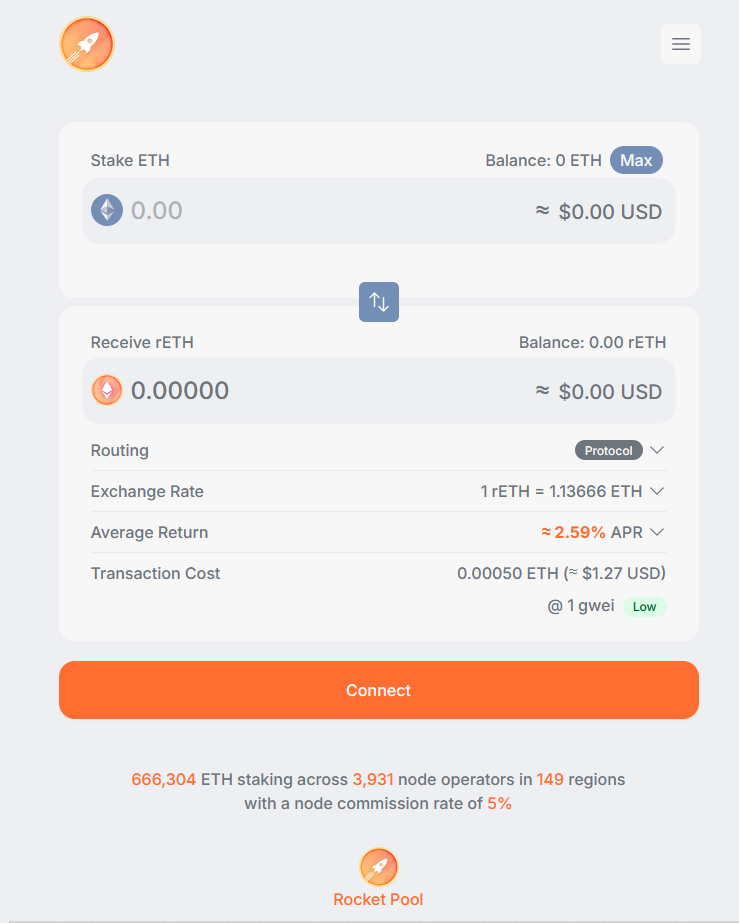This screenshot has height=923, width=739.
Task: Click the Receive rETH amount field
Action: [379, 390]
